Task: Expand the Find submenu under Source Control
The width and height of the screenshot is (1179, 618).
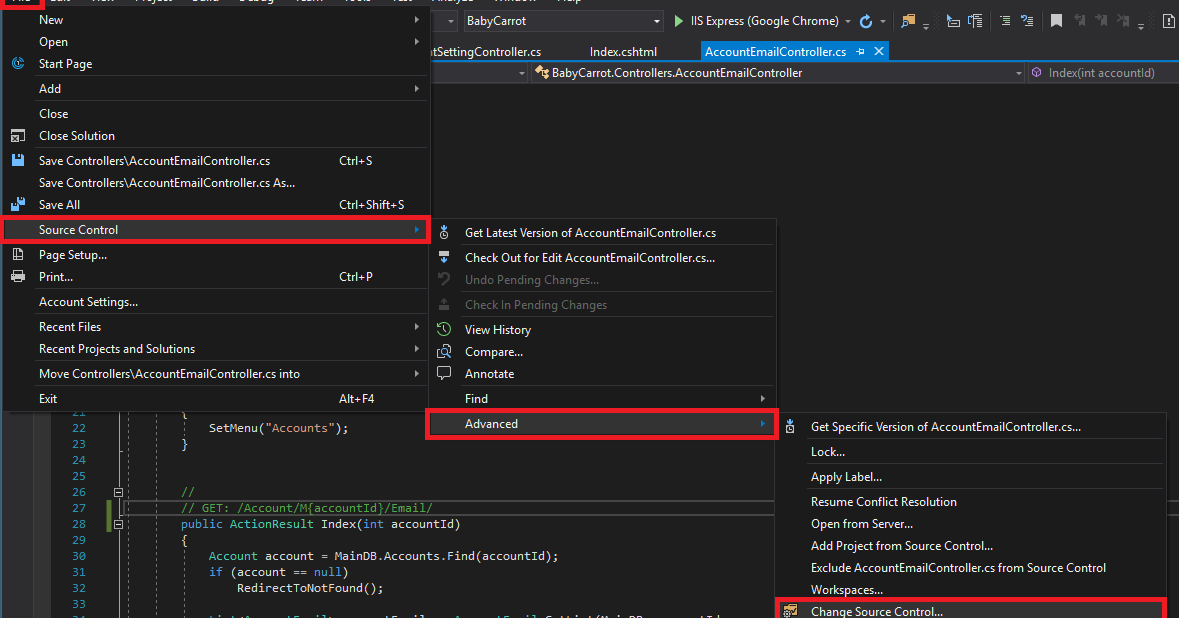Action: click(x=602, y=398)
